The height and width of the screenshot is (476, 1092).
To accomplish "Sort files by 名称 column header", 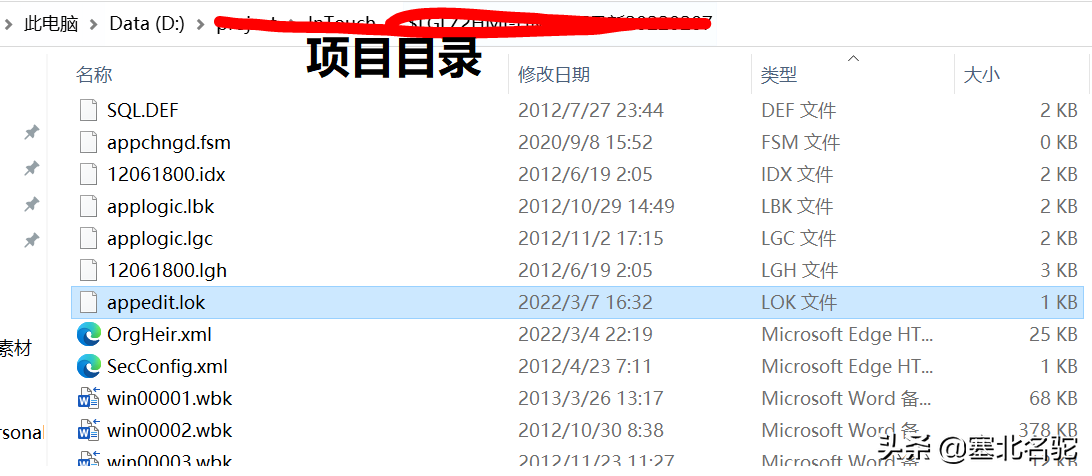I will point(94,75).
